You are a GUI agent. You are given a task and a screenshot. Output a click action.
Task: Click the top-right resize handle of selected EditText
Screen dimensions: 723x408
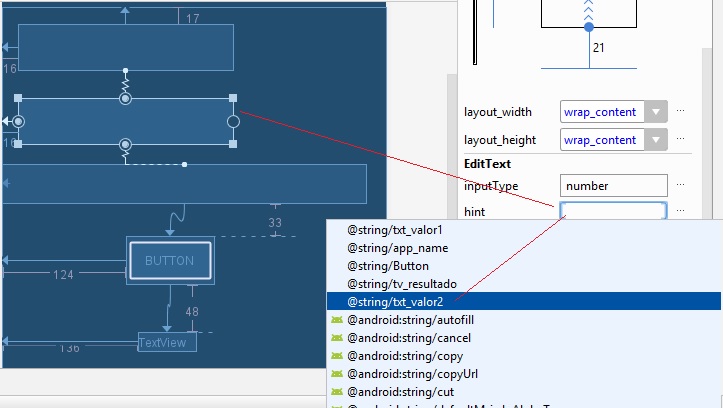[x=233, y=98]
